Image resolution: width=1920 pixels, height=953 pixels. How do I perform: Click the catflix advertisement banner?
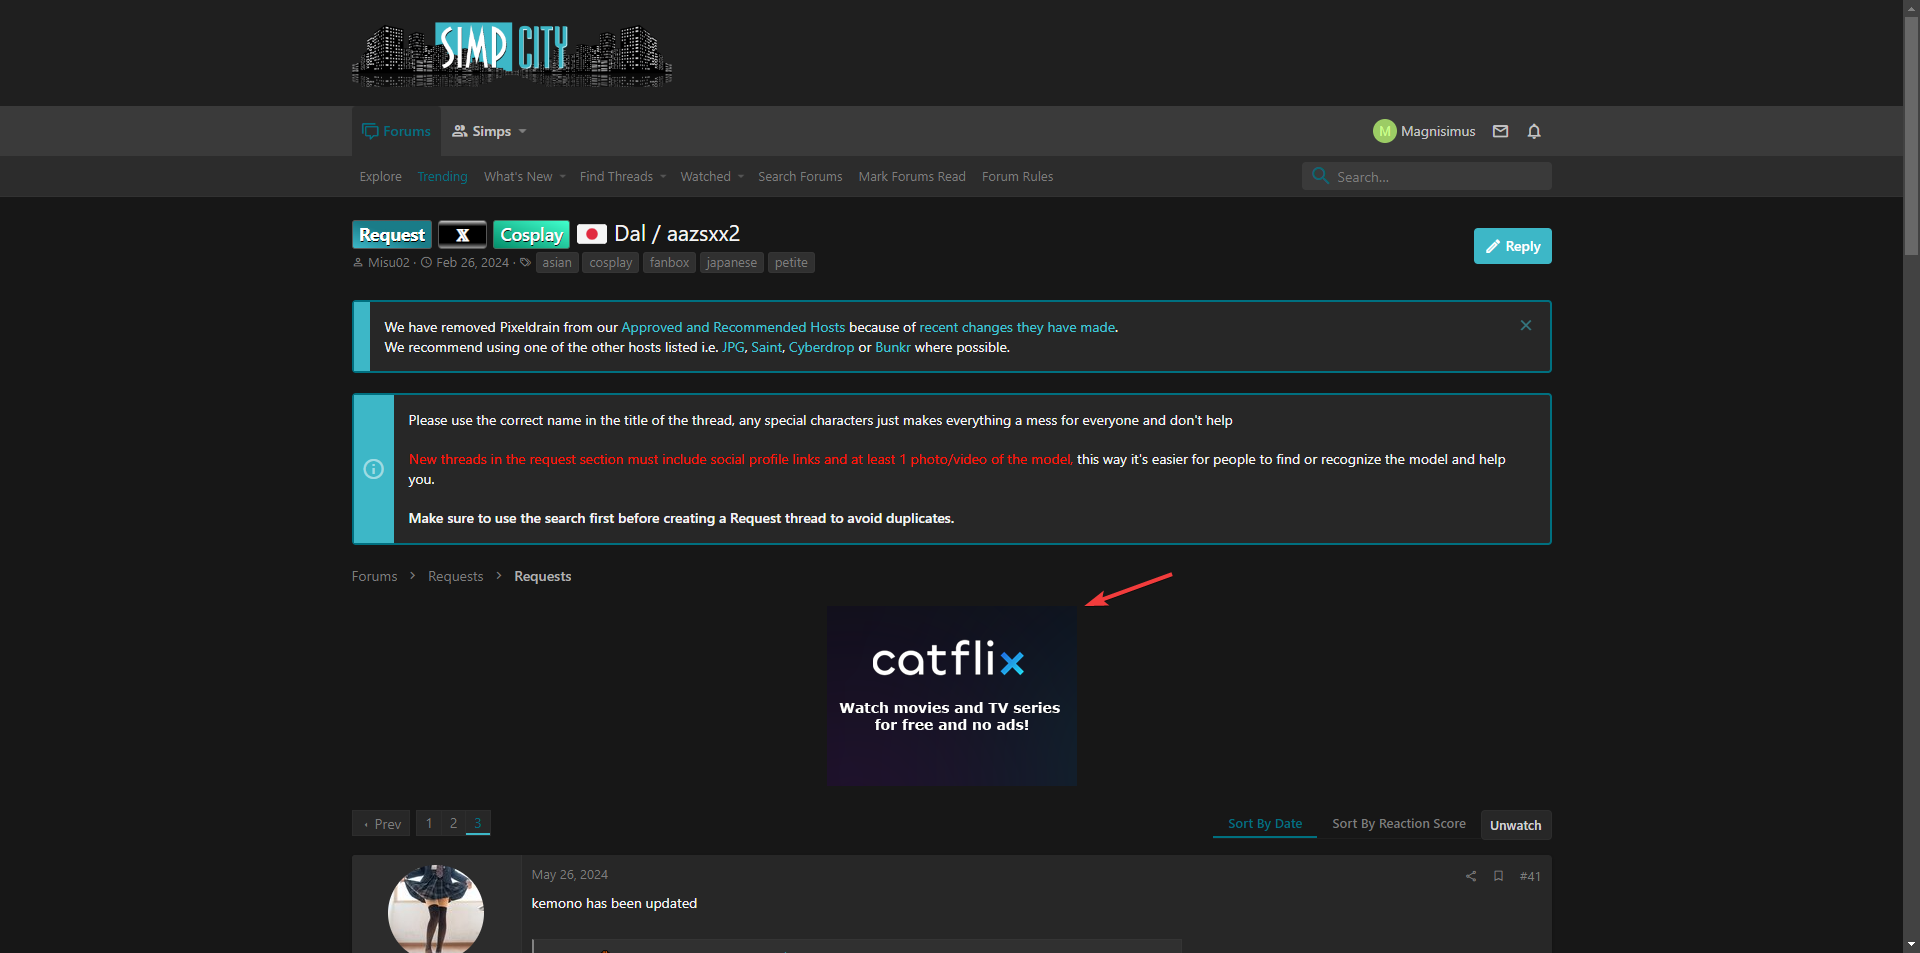pos(951,695)
